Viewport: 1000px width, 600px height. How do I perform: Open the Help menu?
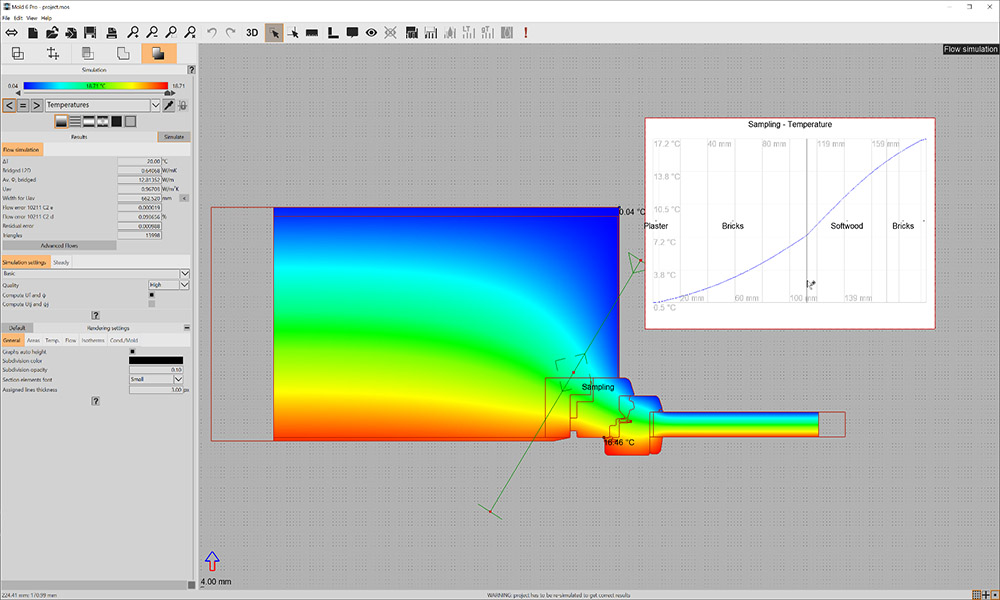coord(47,18)
